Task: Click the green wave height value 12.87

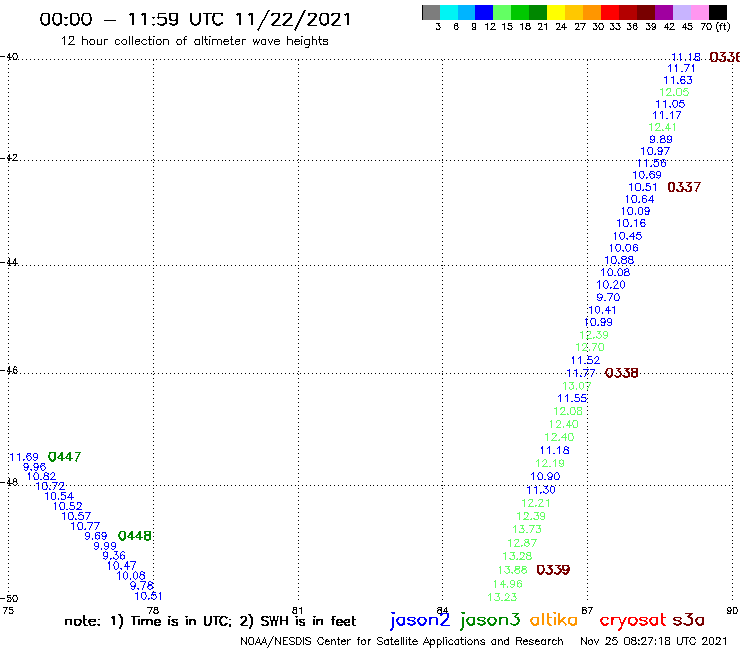Action: point(522,543)
